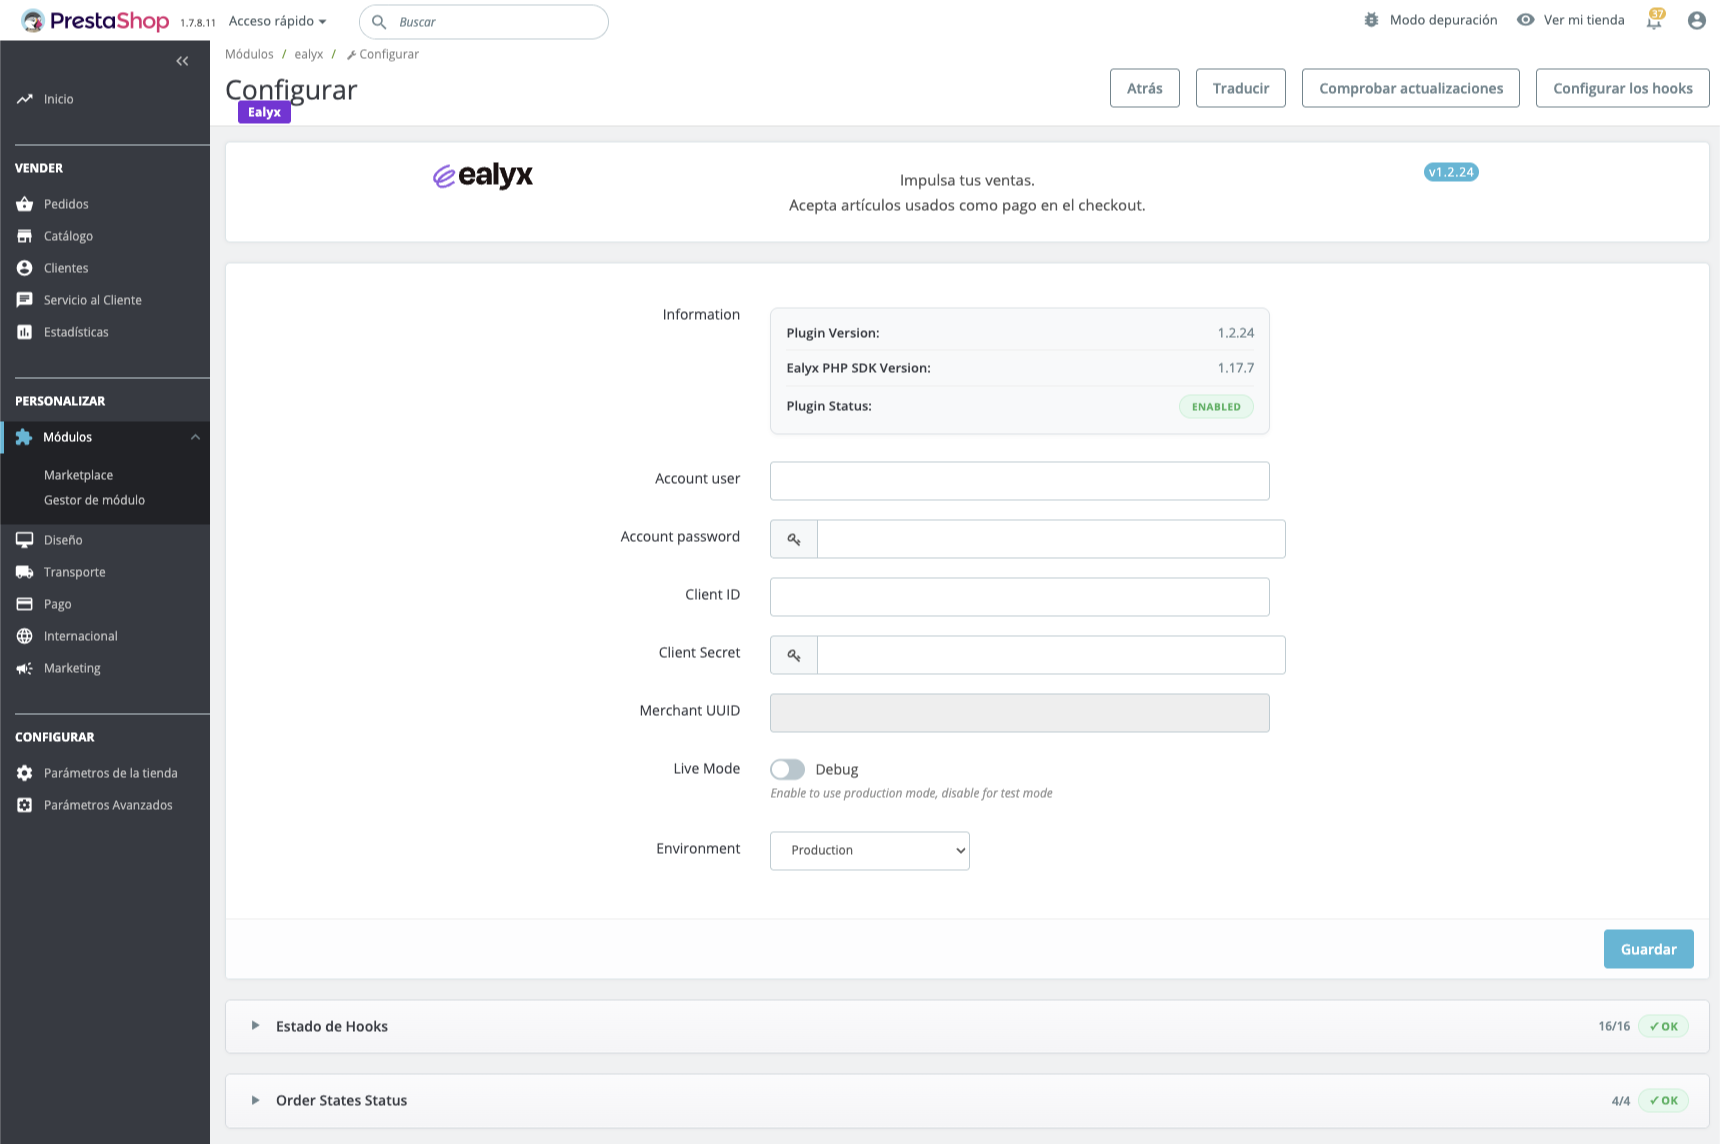The height and width of the screenshot is (1144, 1720).
Task: Expand the Order States Status section
Action: tap(341, 1100)
